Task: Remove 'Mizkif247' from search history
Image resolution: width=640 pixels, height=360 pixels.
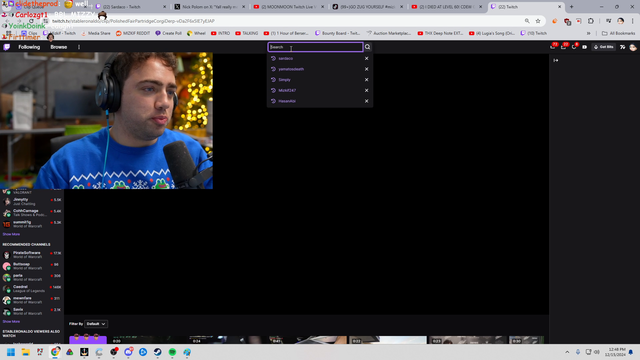Action: (x=367, y=90)
